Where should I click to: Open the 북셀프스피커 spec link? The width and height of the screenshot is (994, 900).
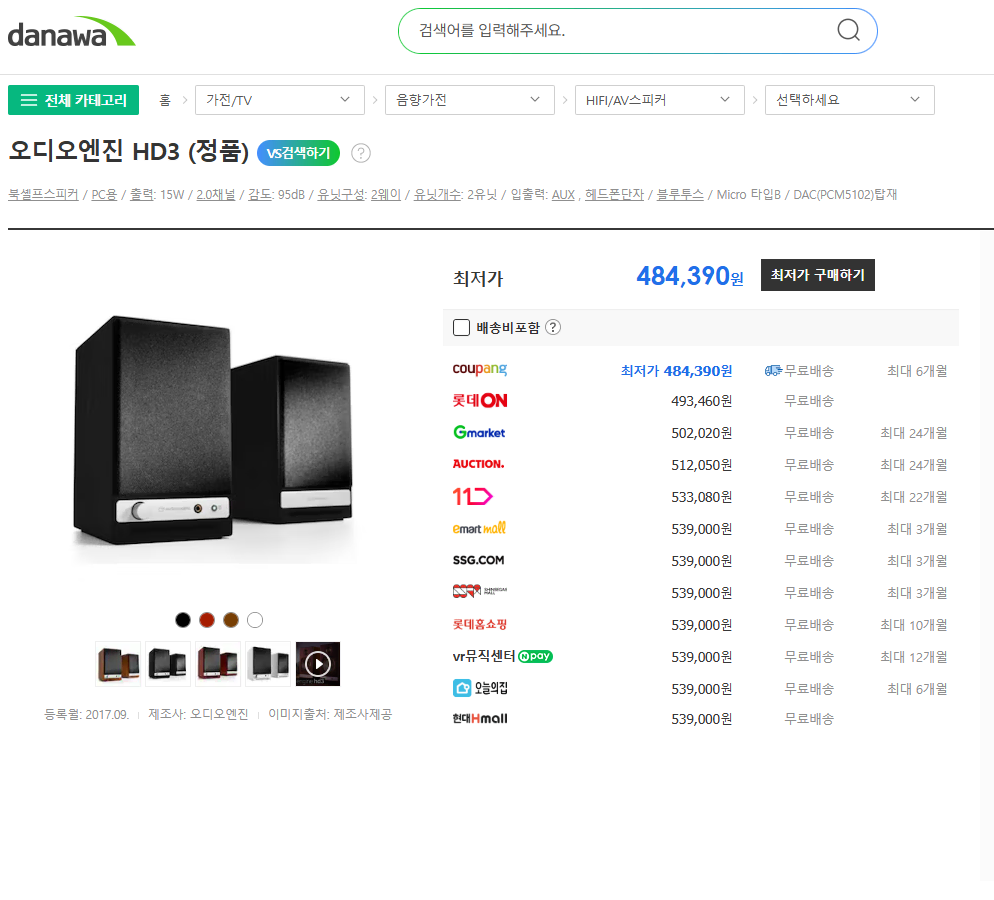coord(43,195)
